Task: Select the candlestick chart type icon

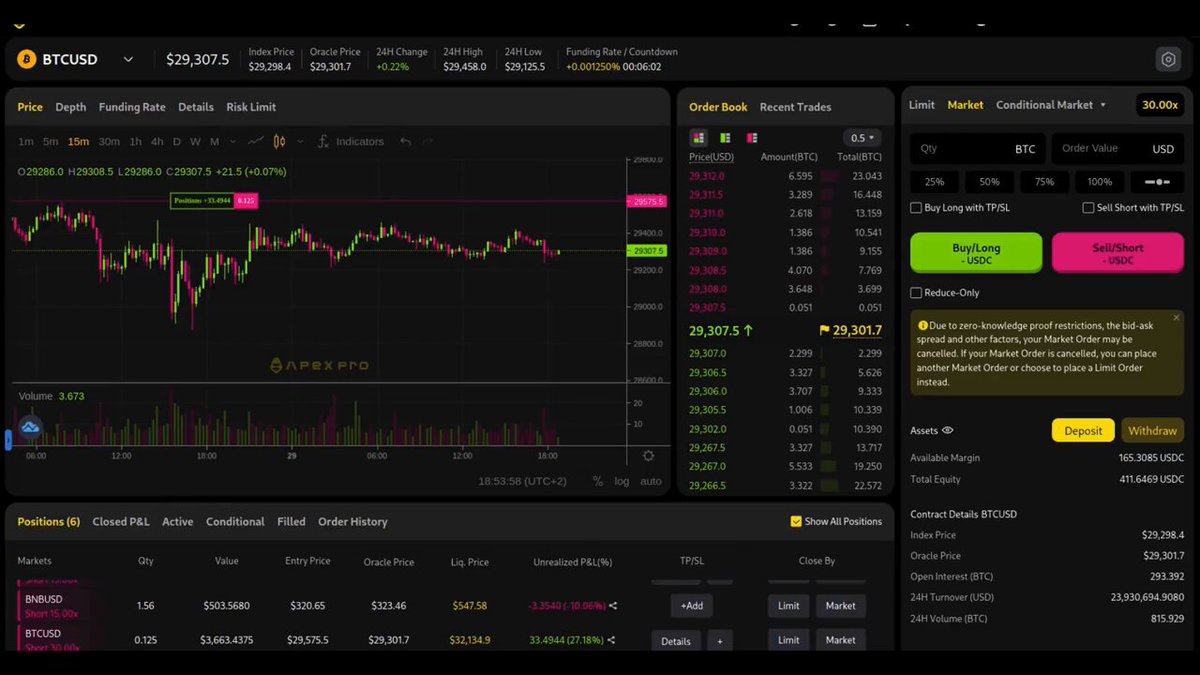Action: pyautogui.click(x=279, y=141)
